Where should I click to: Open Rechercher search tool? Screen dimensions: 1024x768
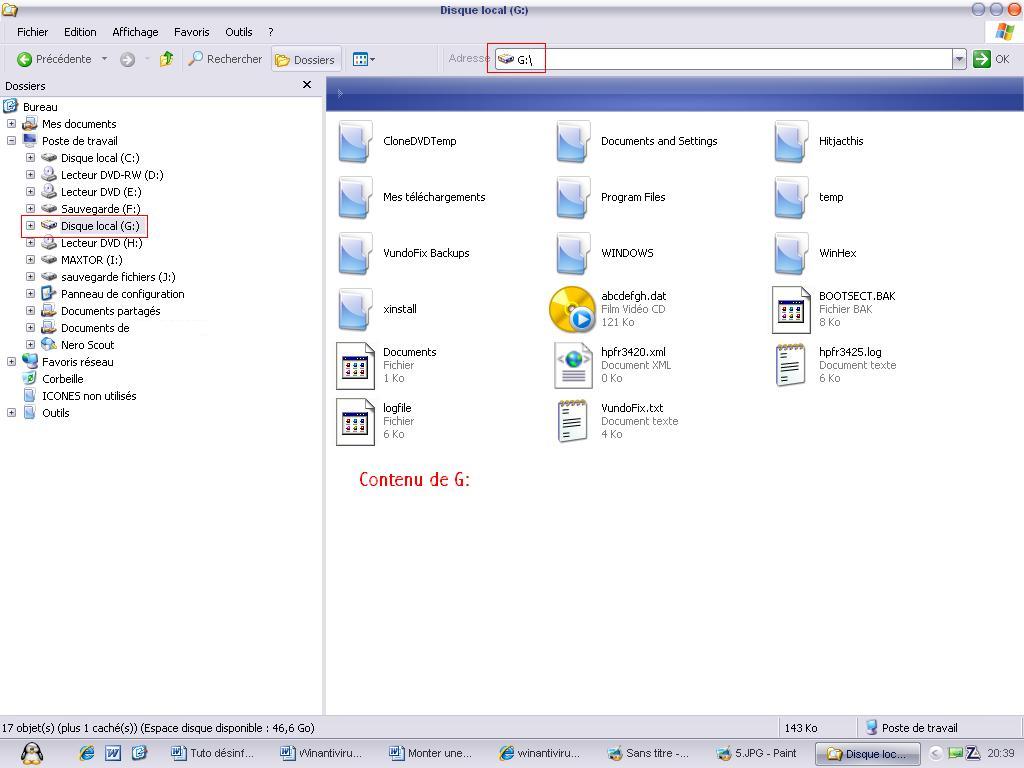225,59
